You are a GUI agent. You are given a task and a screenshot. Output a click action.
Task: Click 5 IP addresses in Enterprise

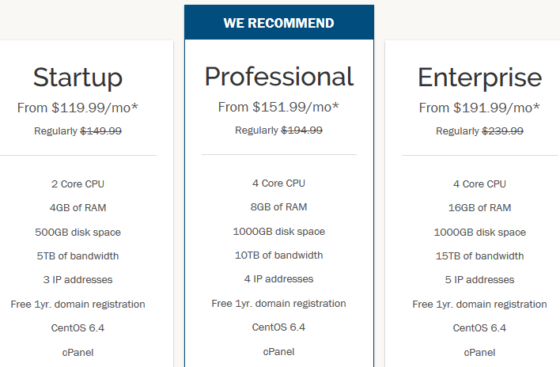coord(480,280)
